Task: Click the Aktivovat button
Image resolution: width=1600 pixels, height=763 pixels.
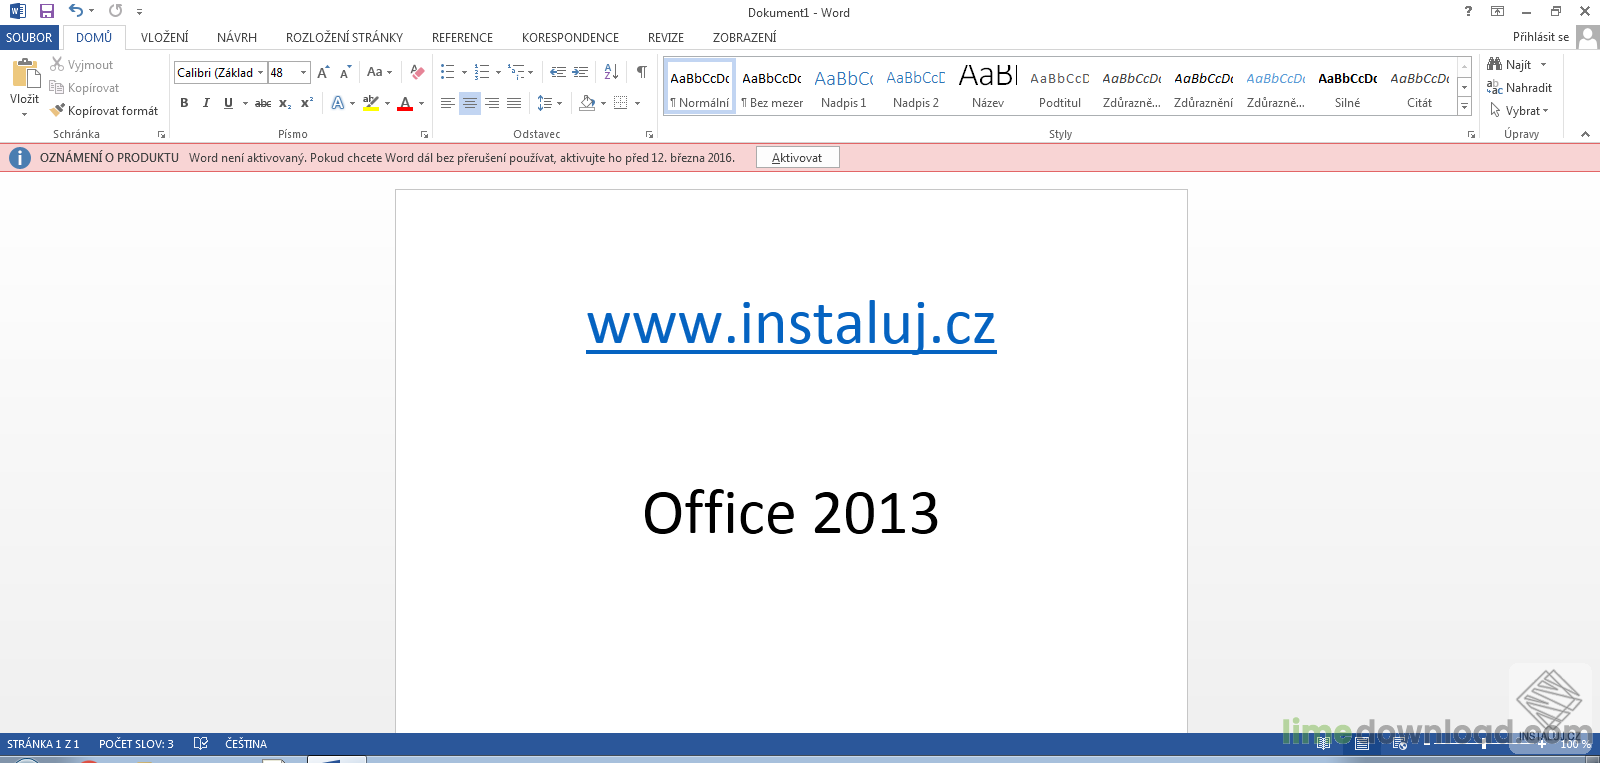Action: point(797,158)
